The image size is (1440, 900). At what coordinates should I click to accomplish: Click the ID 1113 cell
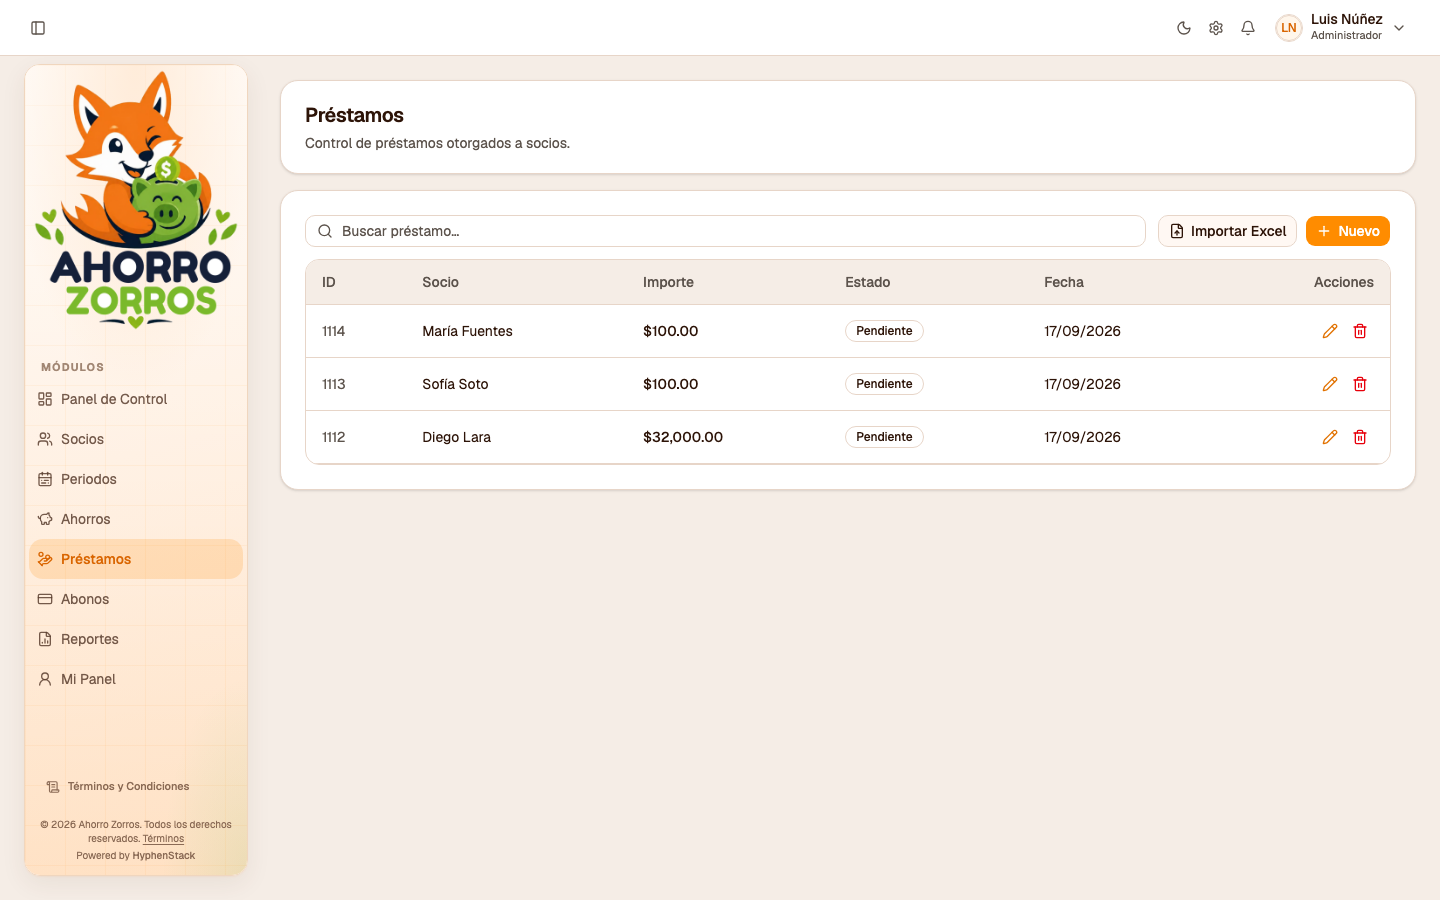click(x=334, y=384)
